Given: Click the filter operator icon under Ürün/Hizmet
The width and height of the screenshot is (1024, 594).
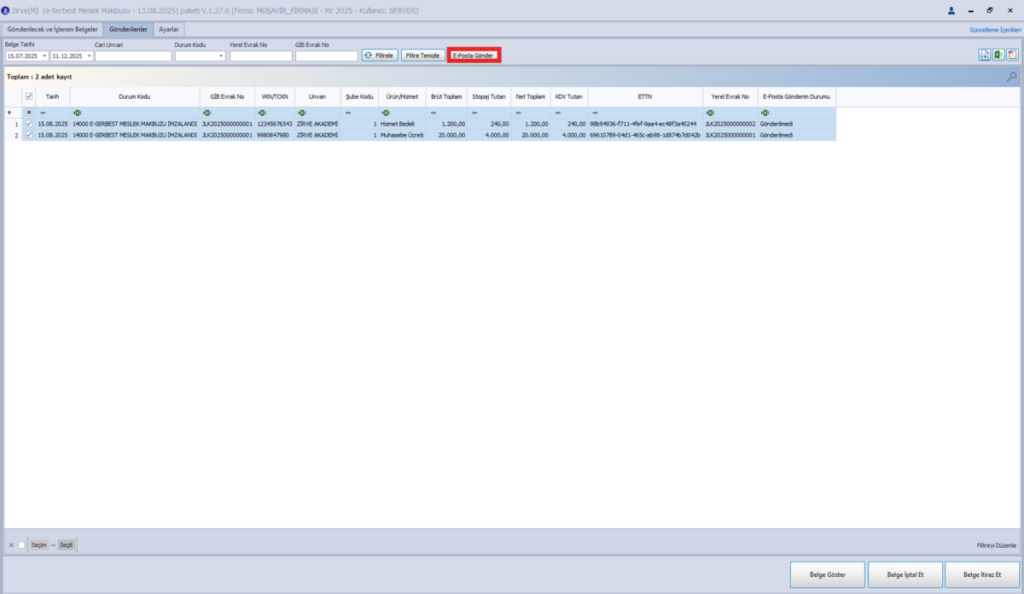Looking at the screenshot, I should [385, 113].
